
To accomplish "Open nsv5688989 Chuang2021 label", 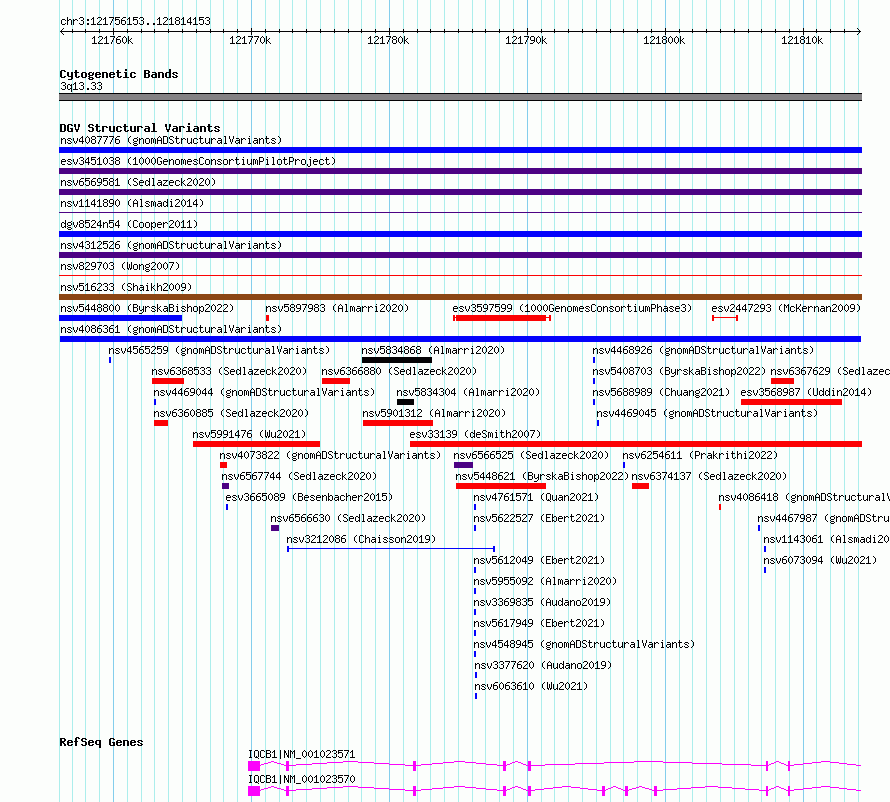I will coord(661,392).
